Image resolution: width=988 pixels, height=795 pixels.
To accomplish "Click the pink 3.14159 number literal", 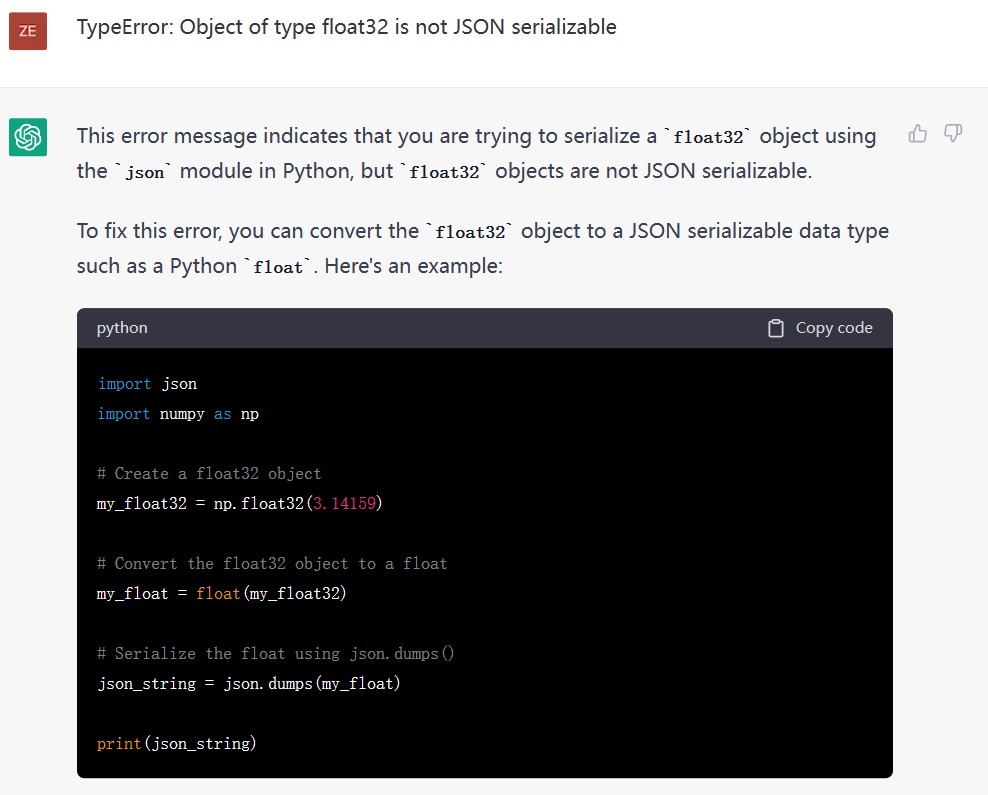I will click(345, 503).
